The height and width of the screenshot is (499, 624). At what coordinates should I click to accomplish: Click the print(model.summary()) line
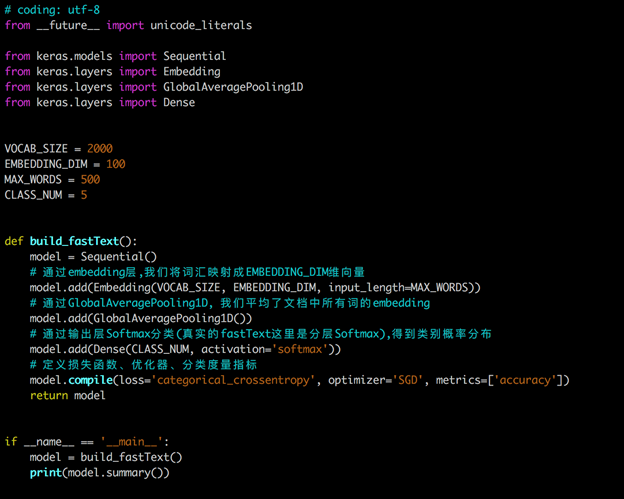[x=99, y=472]
